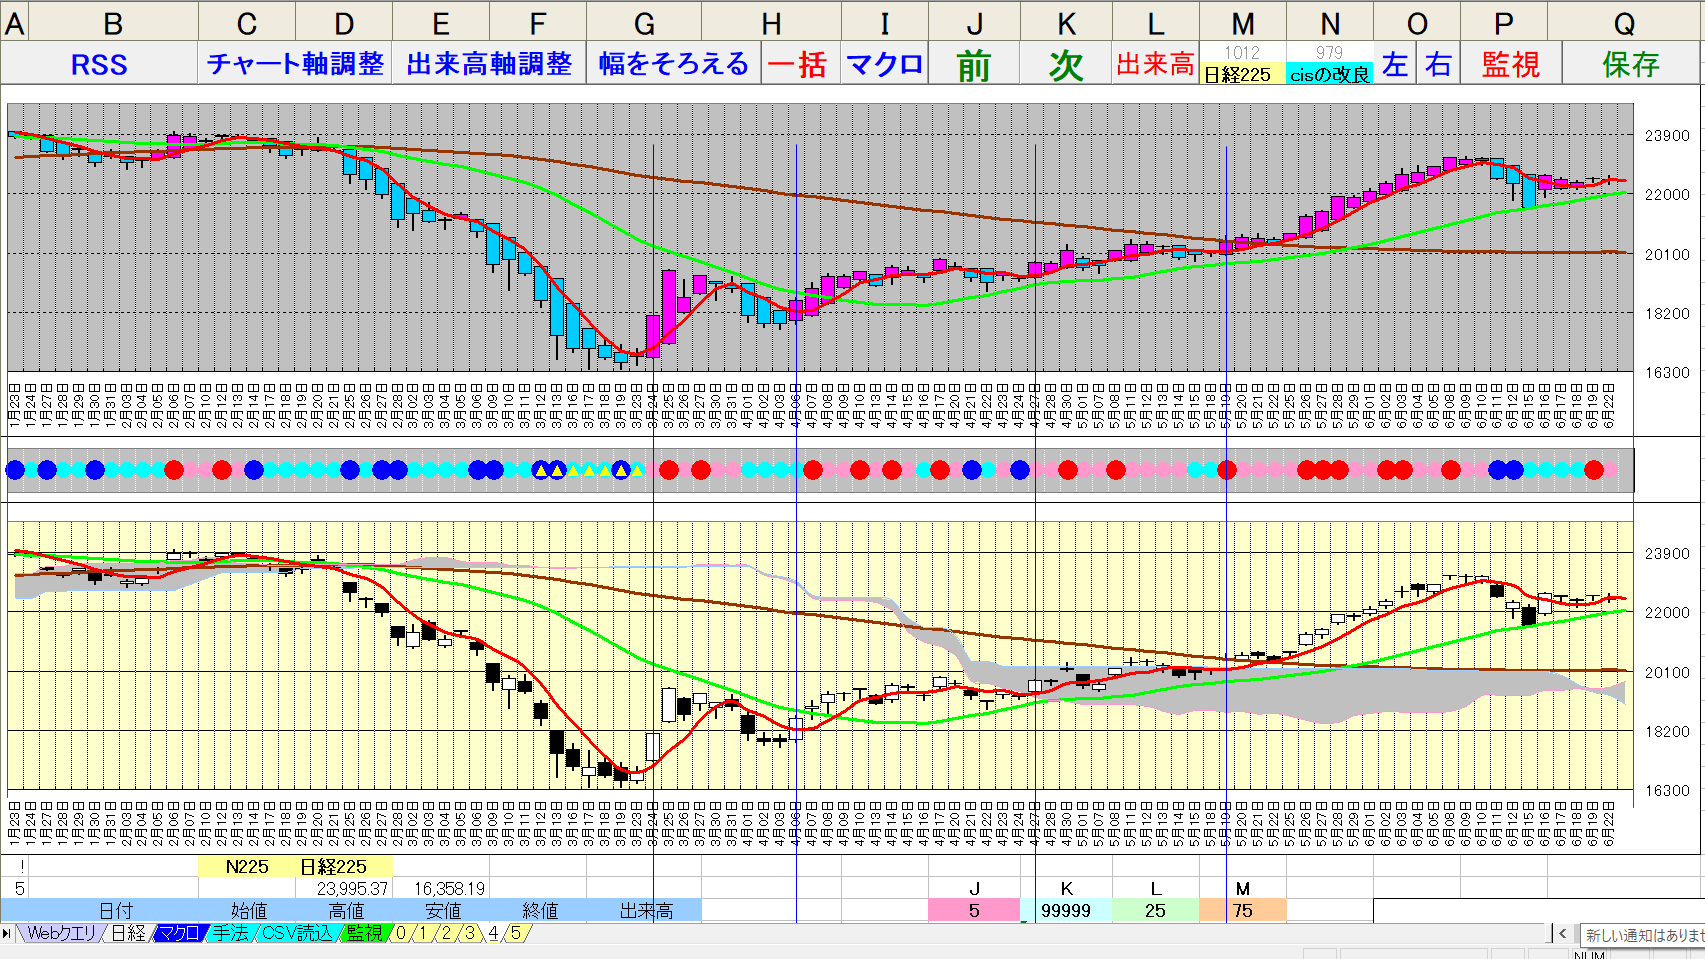Switch to sheet tab 0

click(401, 933)
